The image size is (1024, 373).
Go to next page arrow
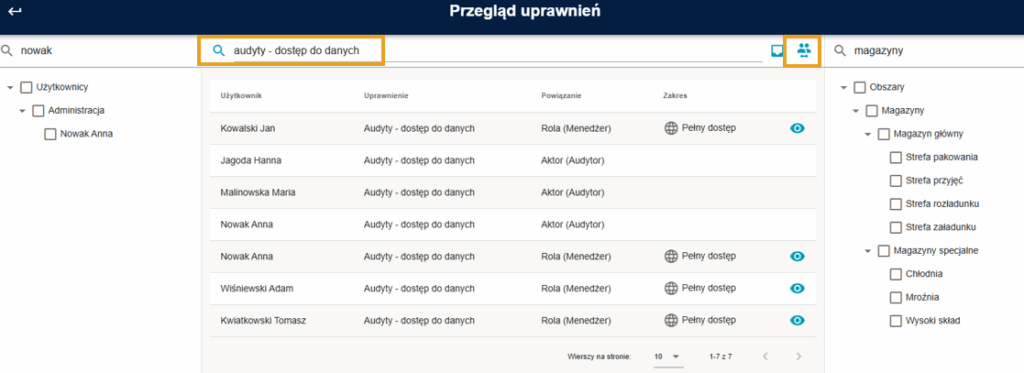click(798, 357)
